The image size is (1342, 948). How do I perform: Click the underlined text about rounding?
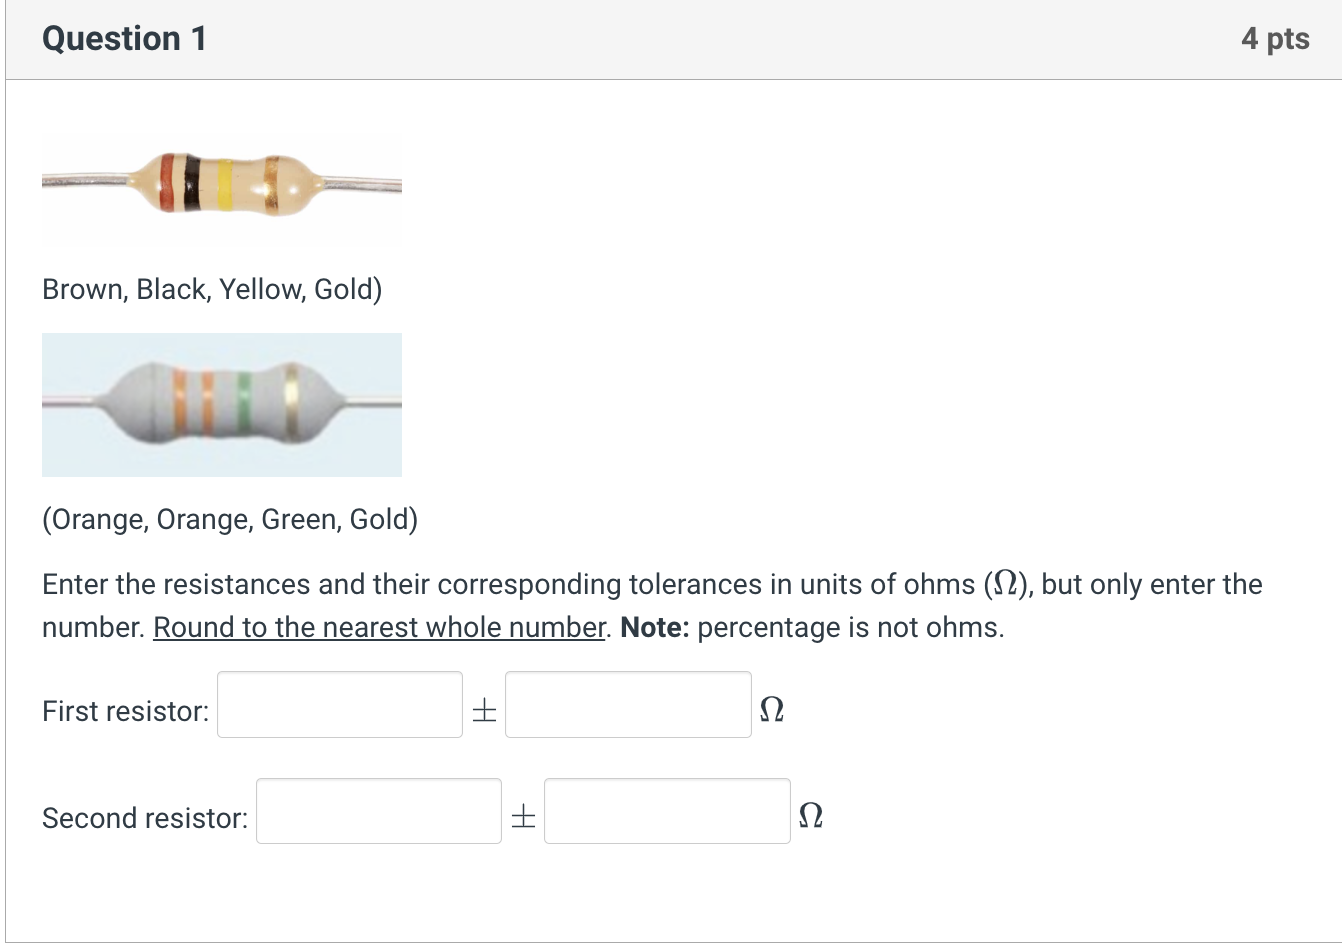point(378,627)
